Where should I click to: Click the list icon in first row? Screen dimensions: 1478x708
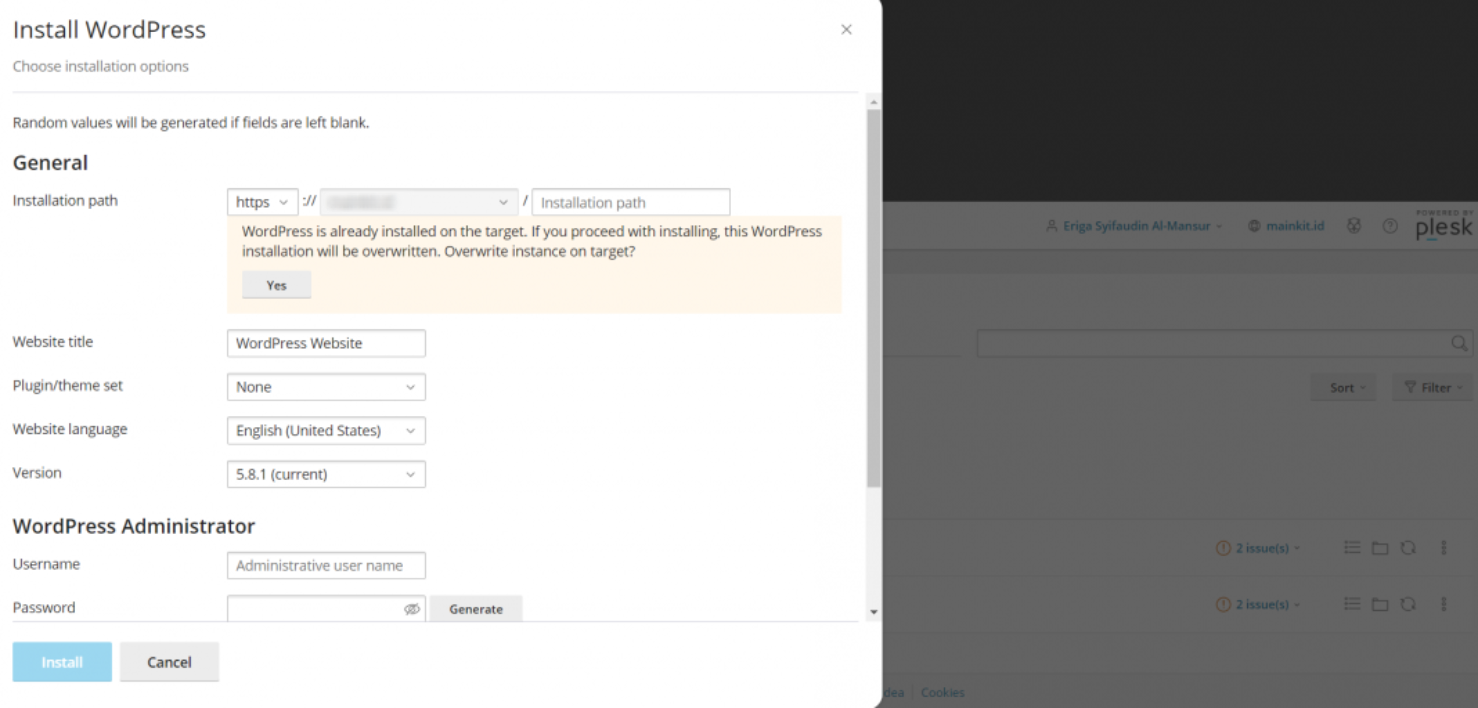click(x=1352, y=548)
